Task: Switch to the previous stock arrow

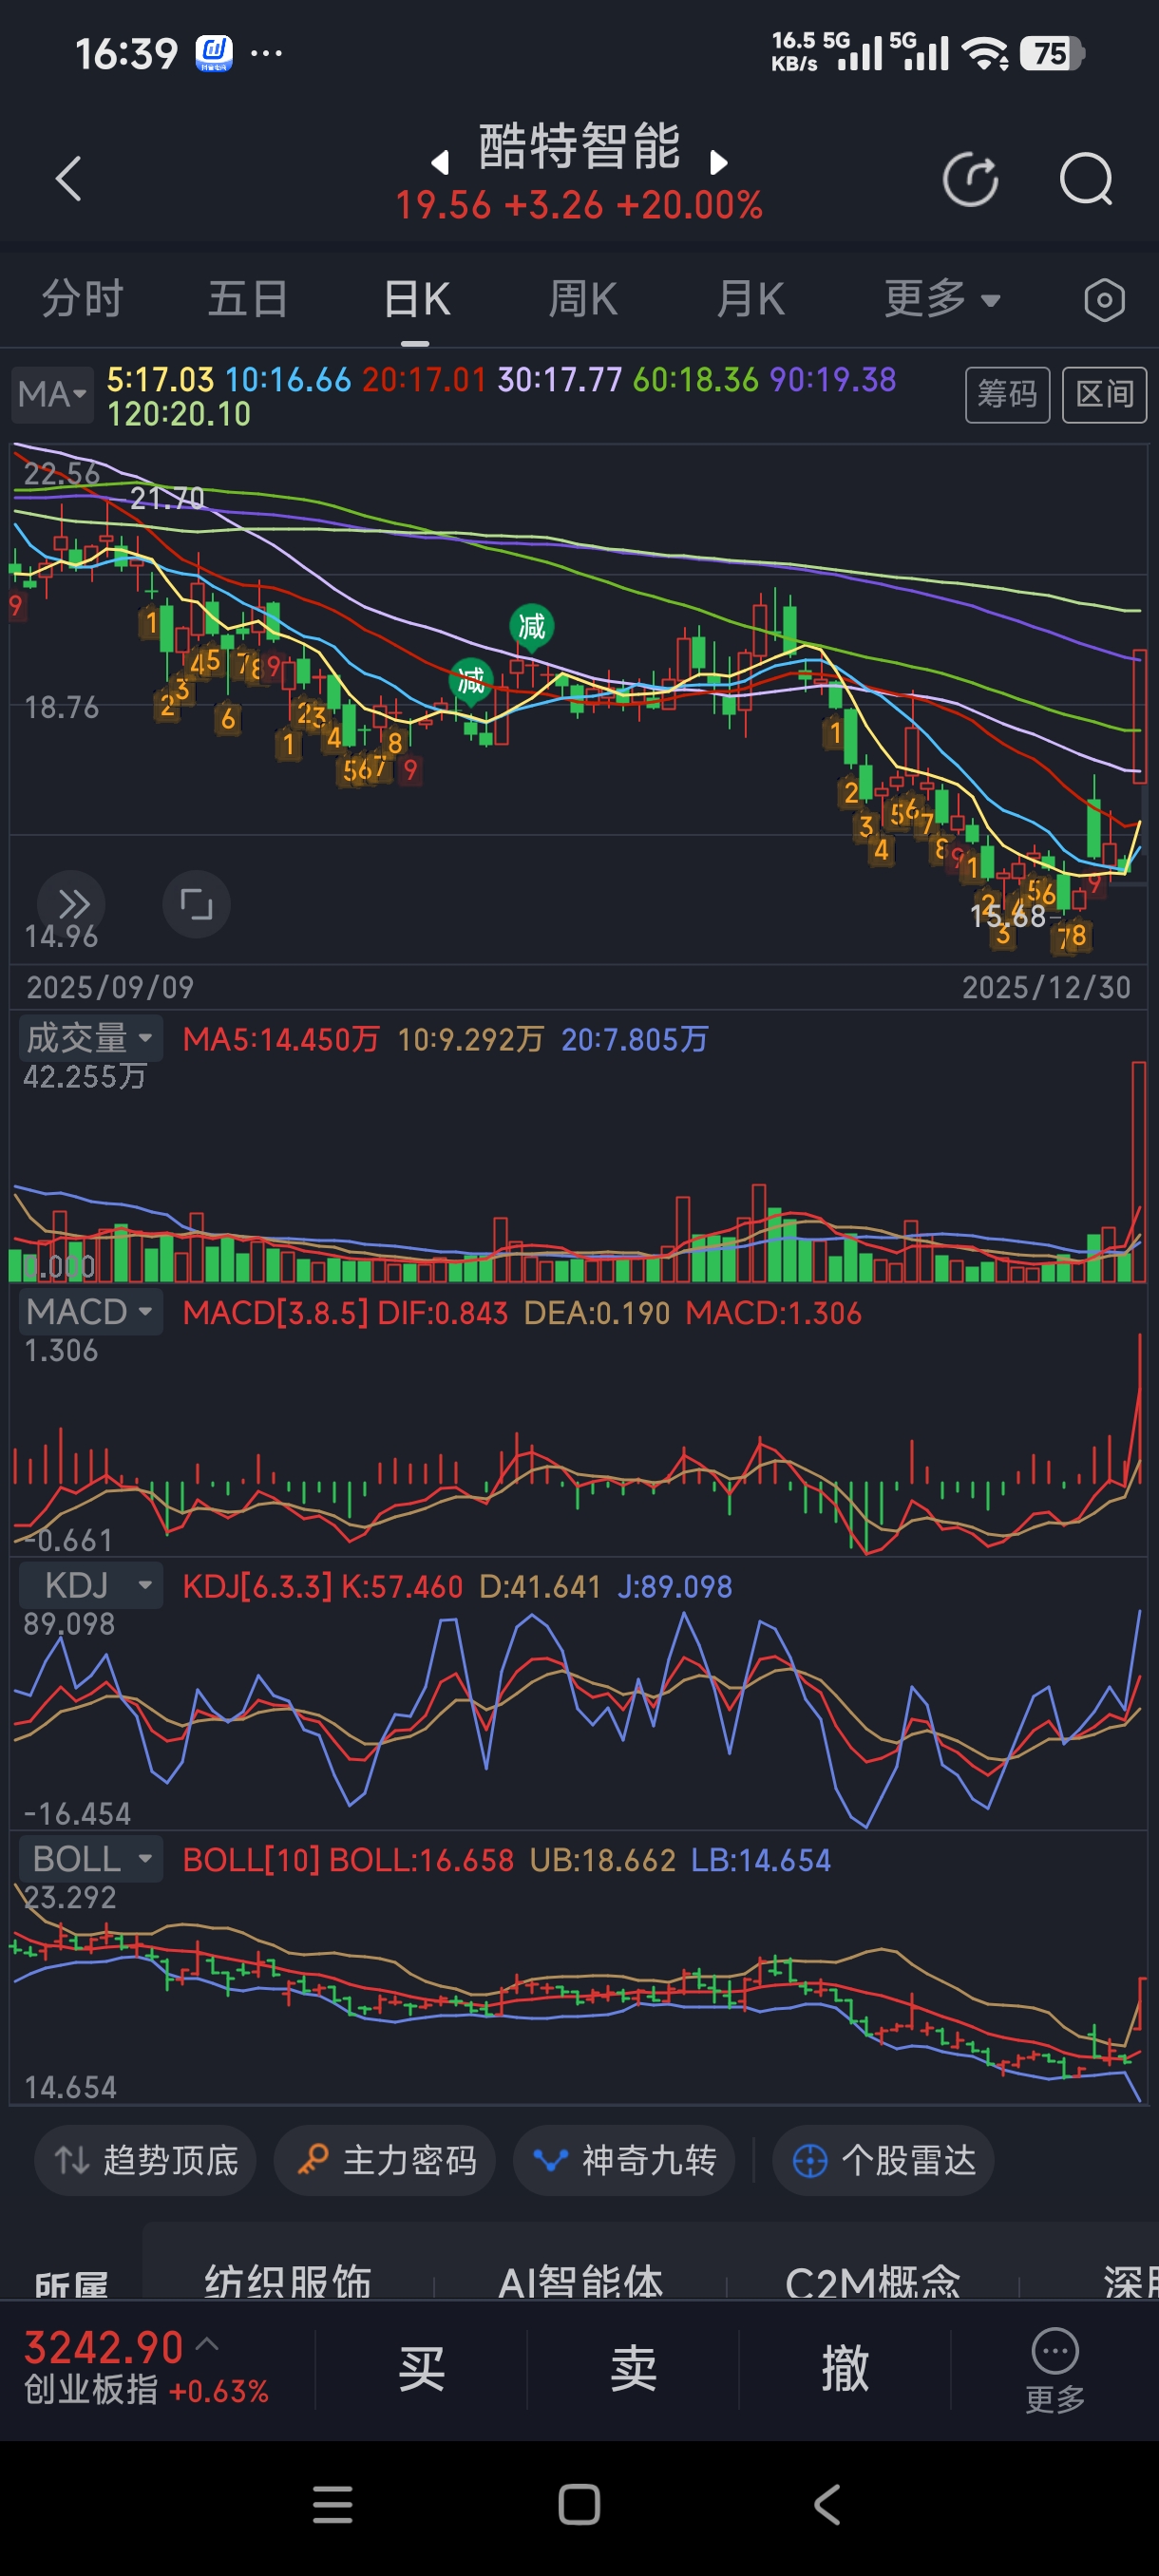Action: [439, 162]
